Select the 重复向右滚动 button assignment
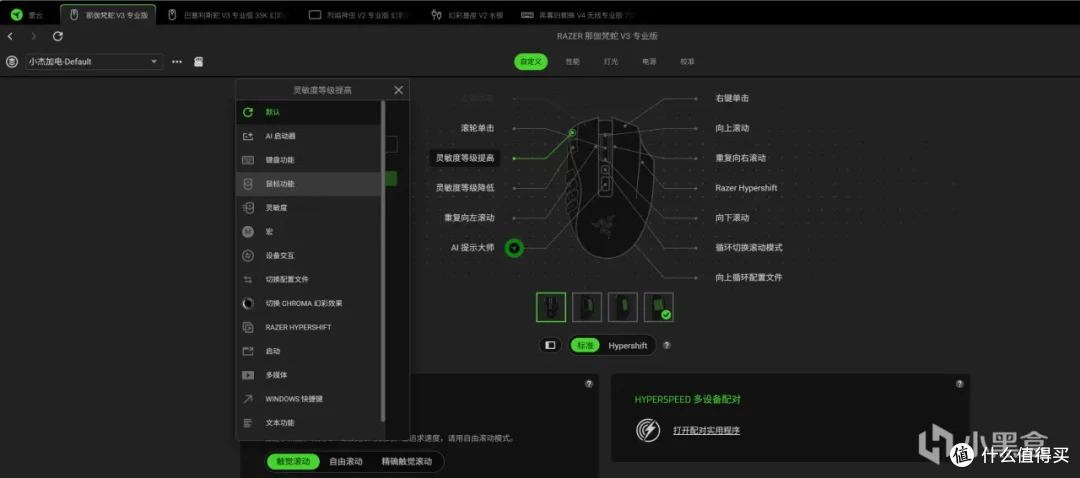The image size is (1080, 478). [740, 158]
